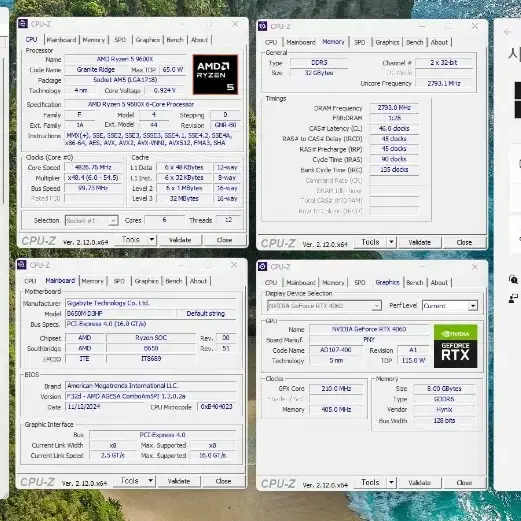Click Tools button in Graphics window

coord(370,482)
